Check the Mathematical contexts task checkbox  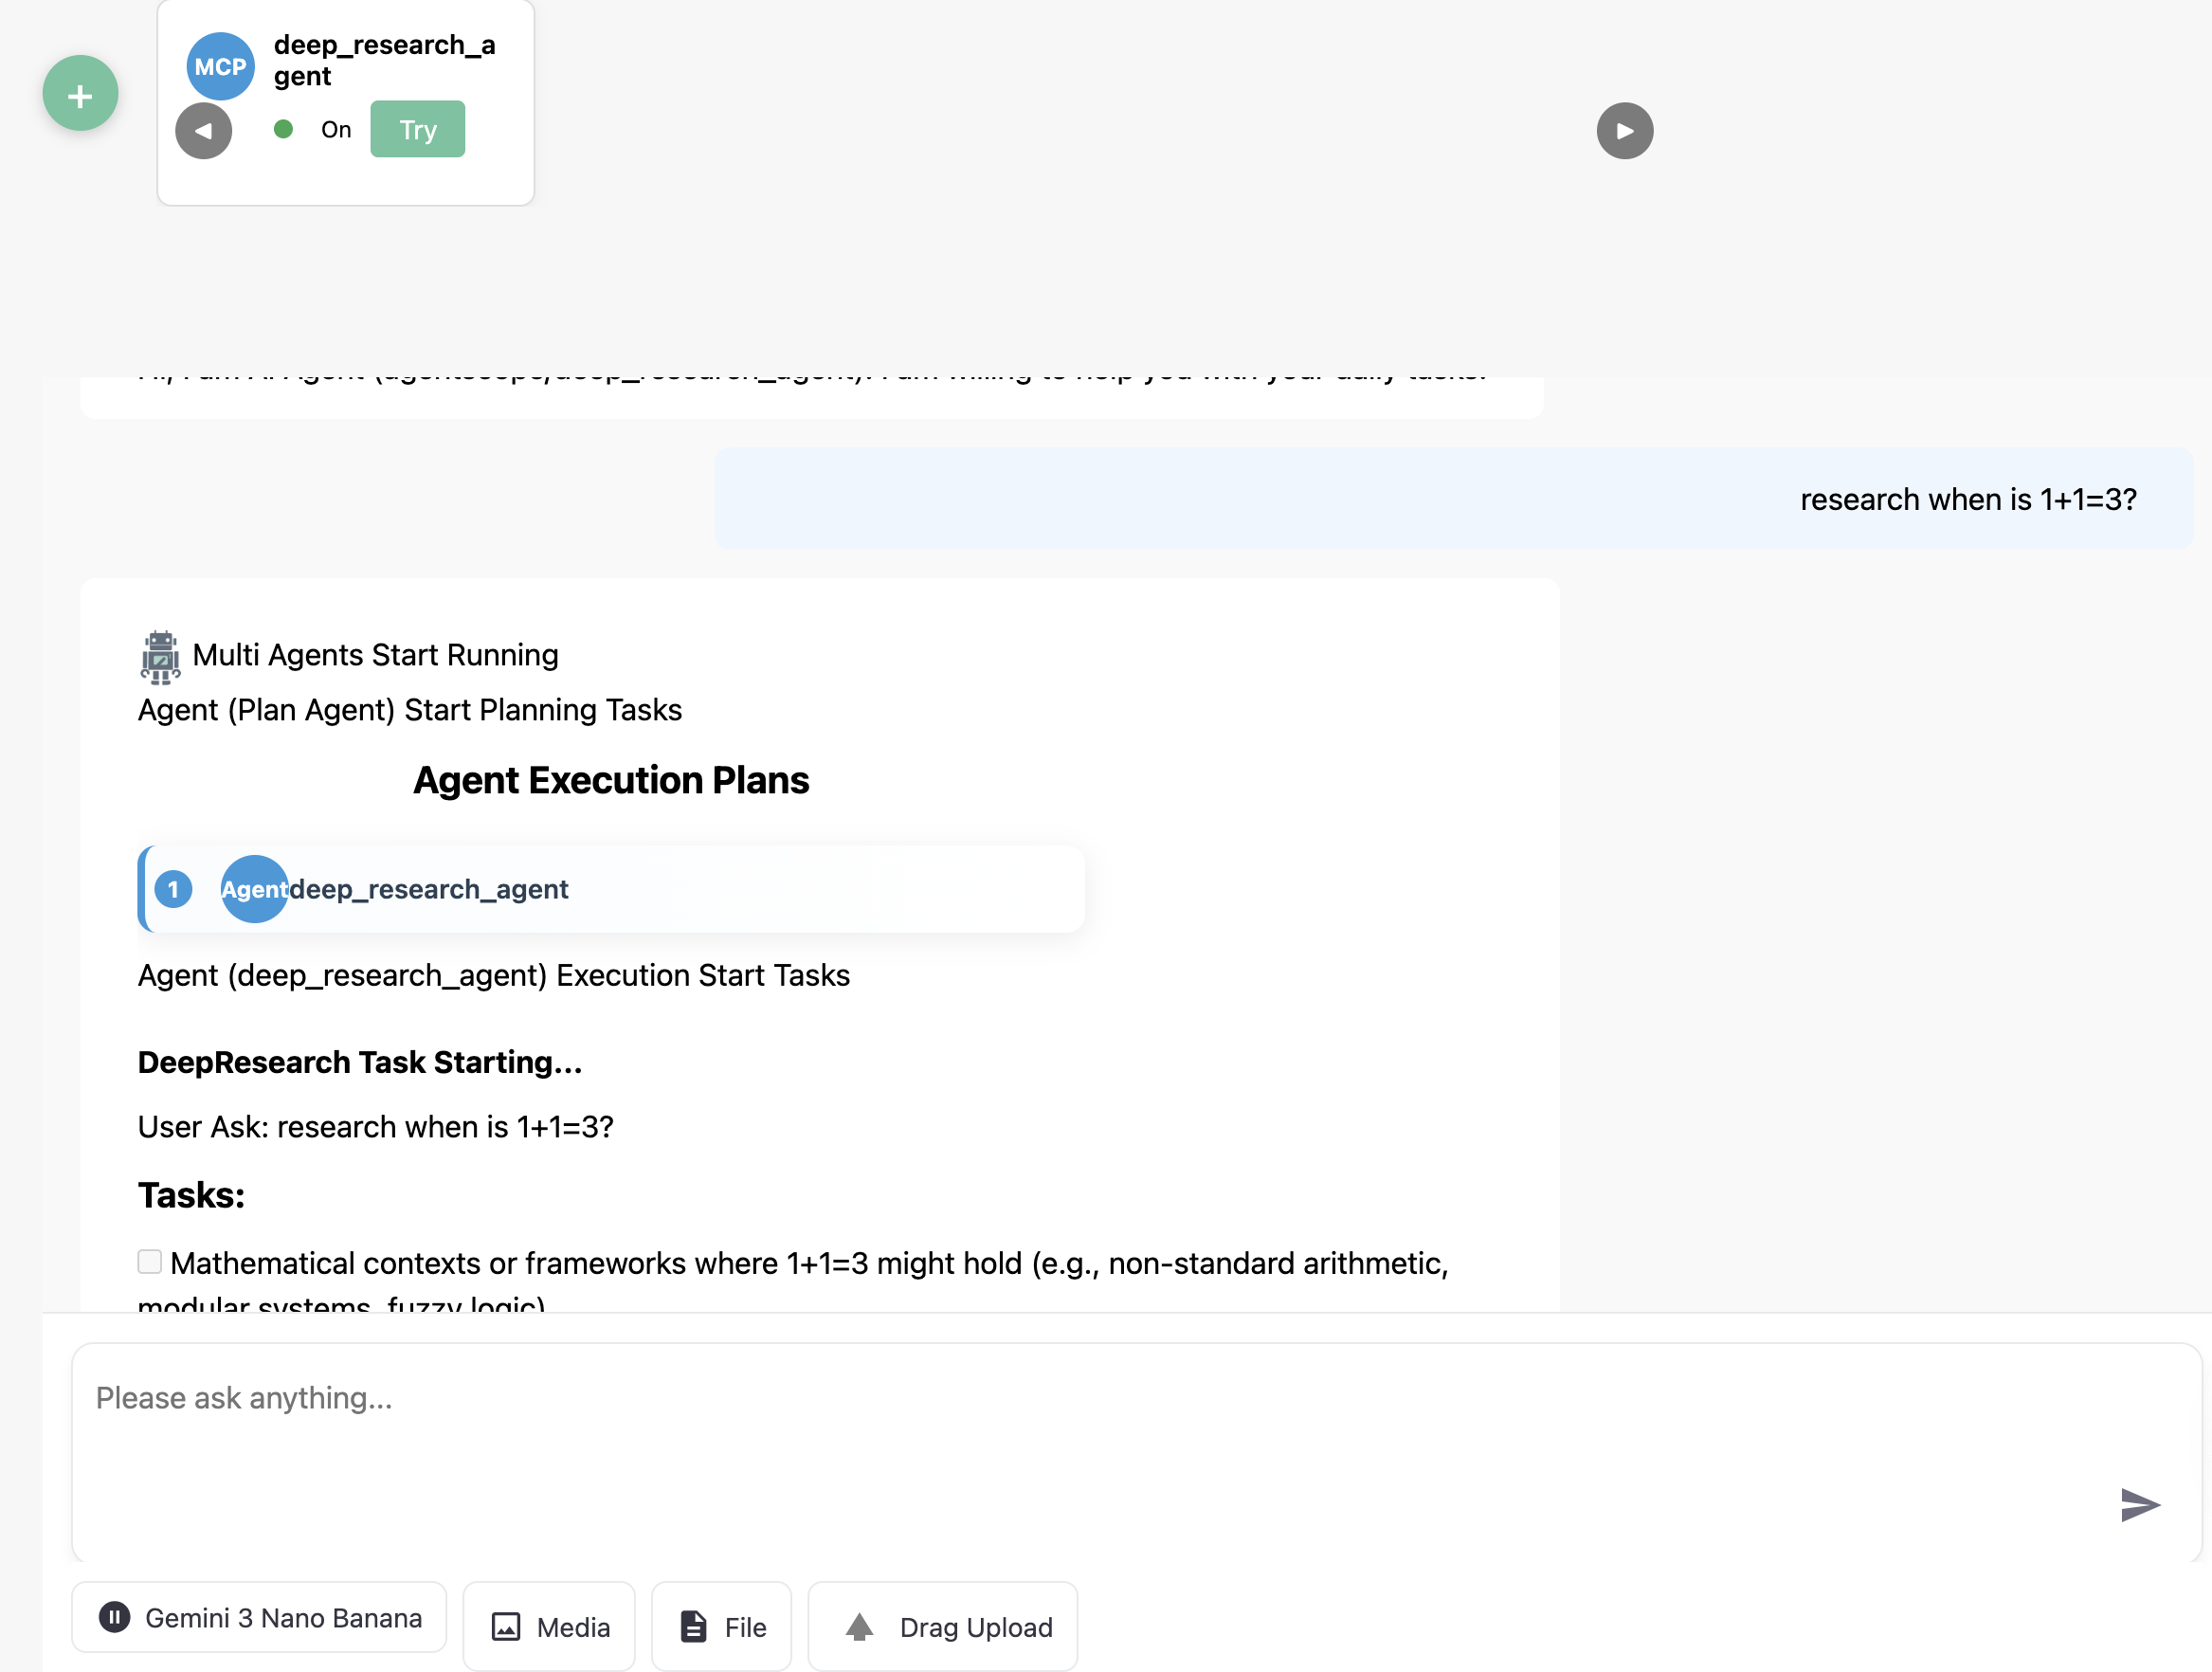(150, 1262)
